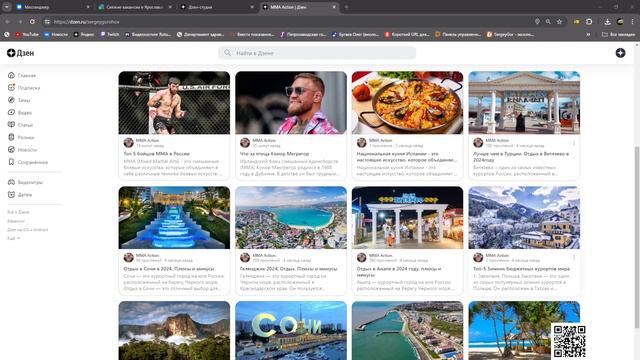Click the page vertical scrollbar
The width and height of the screenshot is (640, 360).
[x=637, y=237]
